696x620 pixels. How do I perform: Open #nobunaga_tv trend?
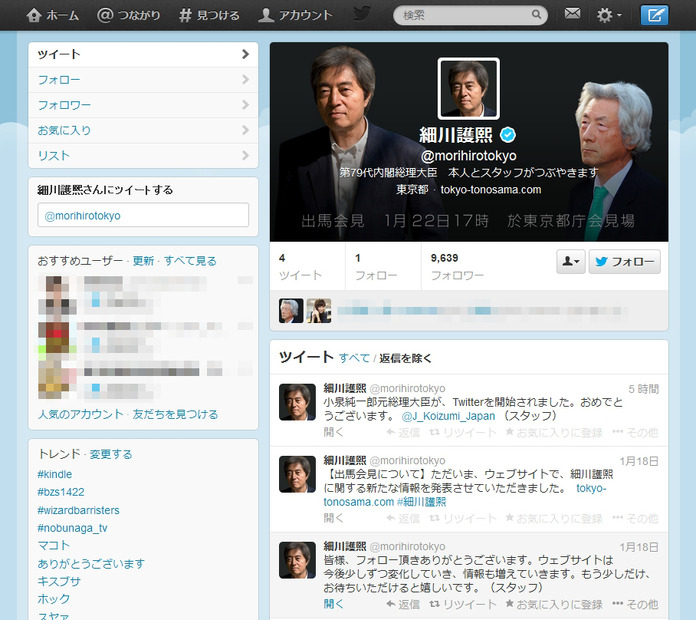pyautogui.click(x=72, y=528)
